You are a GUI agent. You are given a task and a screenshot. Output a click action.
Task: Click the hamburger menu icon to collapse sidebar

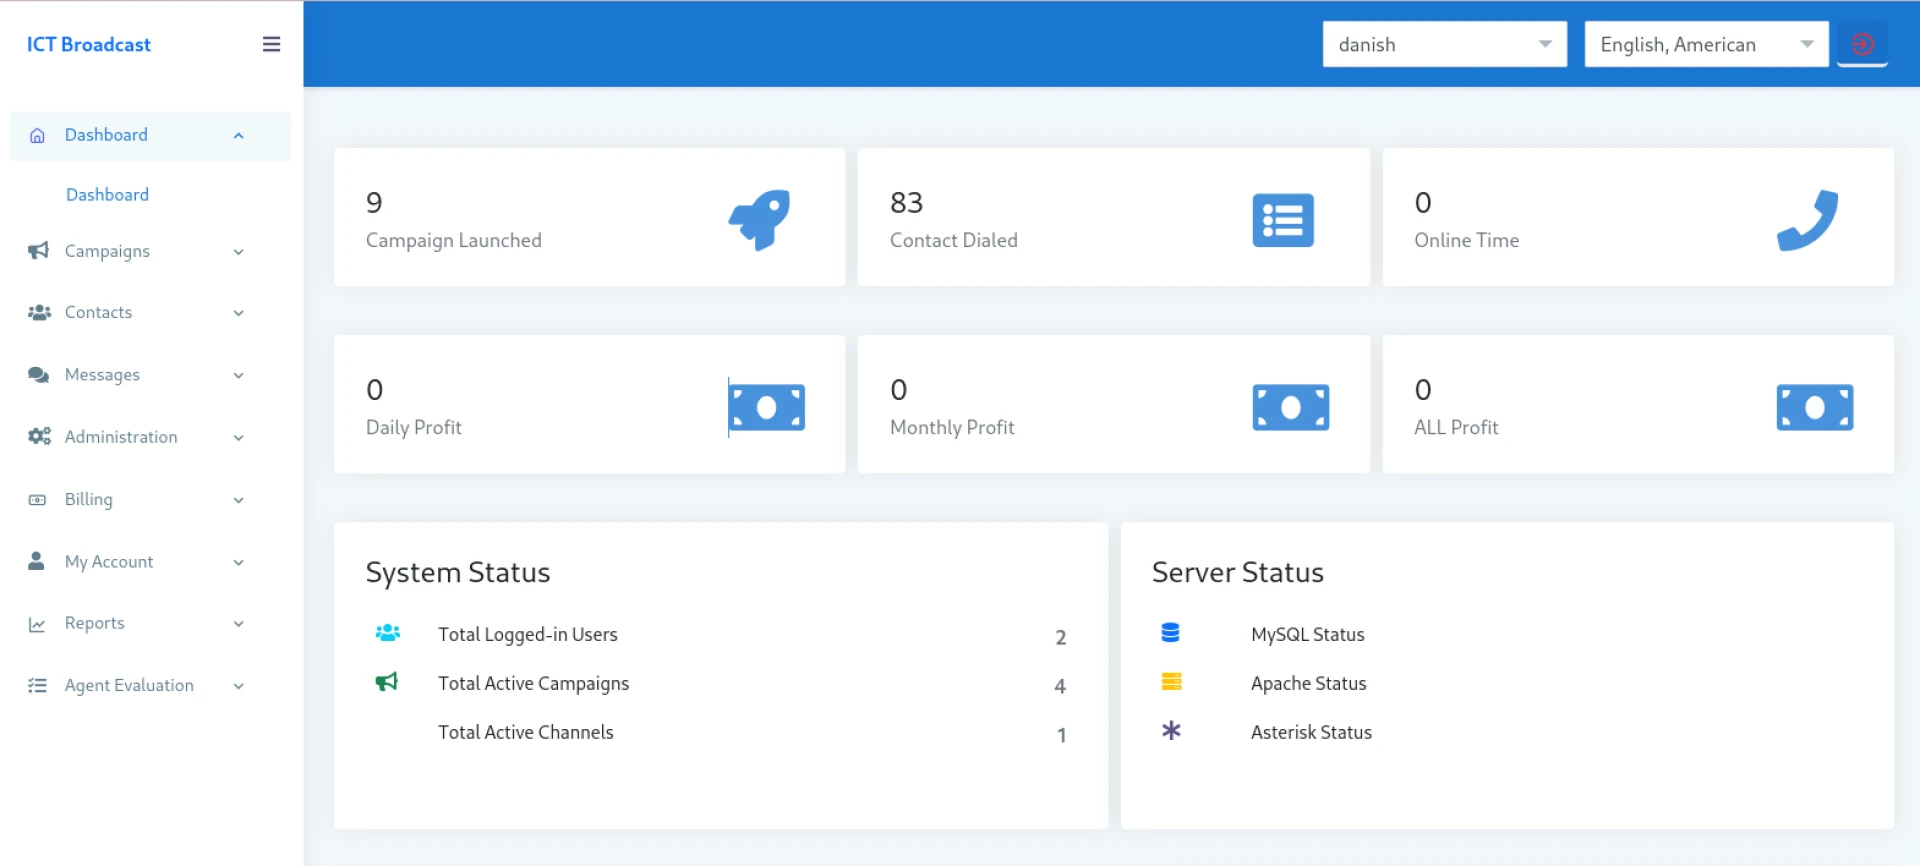[x=271, y=44]
